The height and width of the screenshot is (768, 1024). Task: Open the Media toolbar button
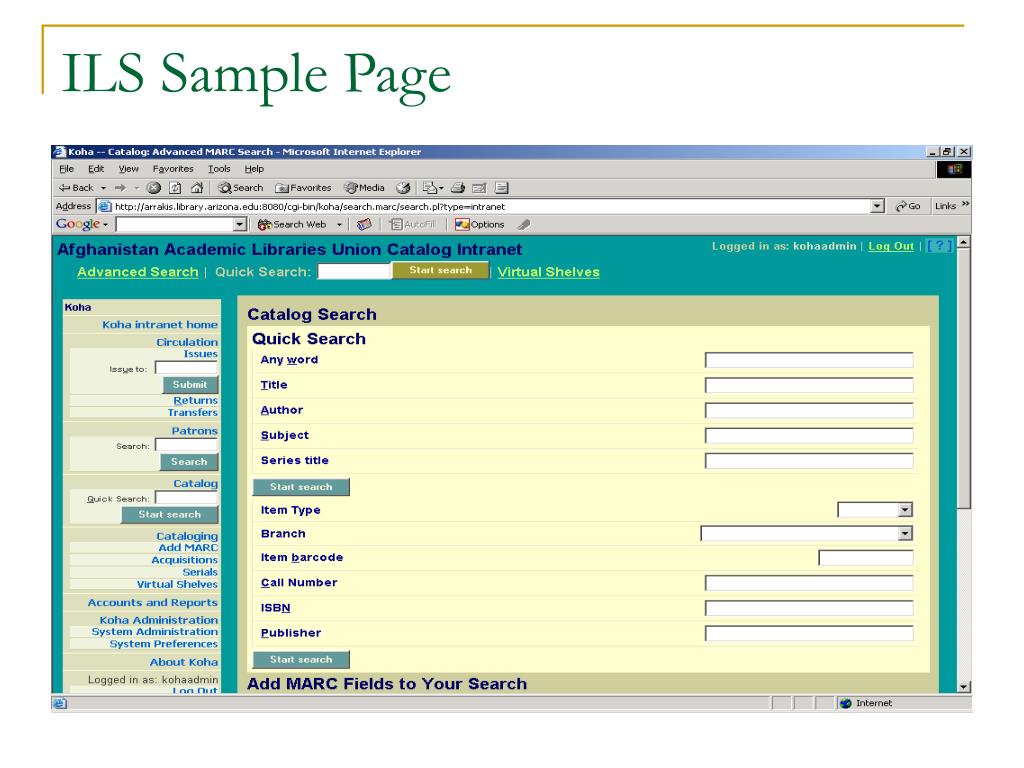click(364, 188)
